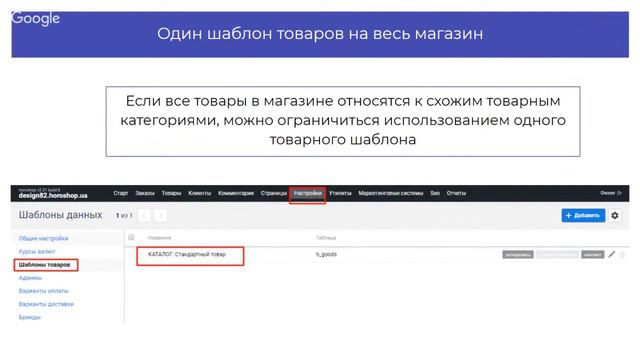The image size is (640, 360).
Task: Switch to Страницы in top navigation
Action: point(273,193)
